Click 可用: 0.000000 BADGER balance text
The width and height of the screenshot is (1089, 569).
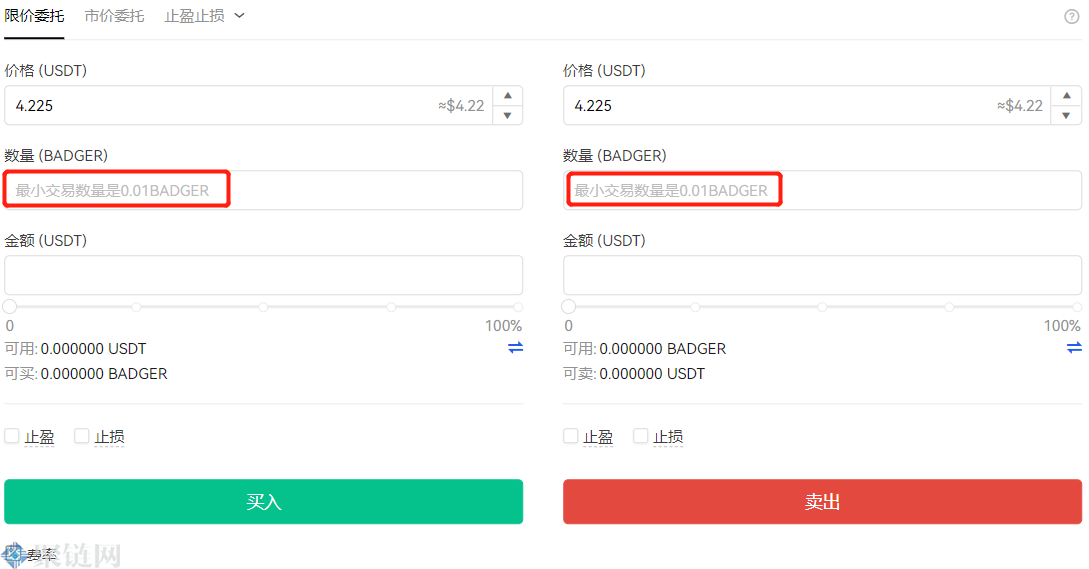(x=645, y=349)
